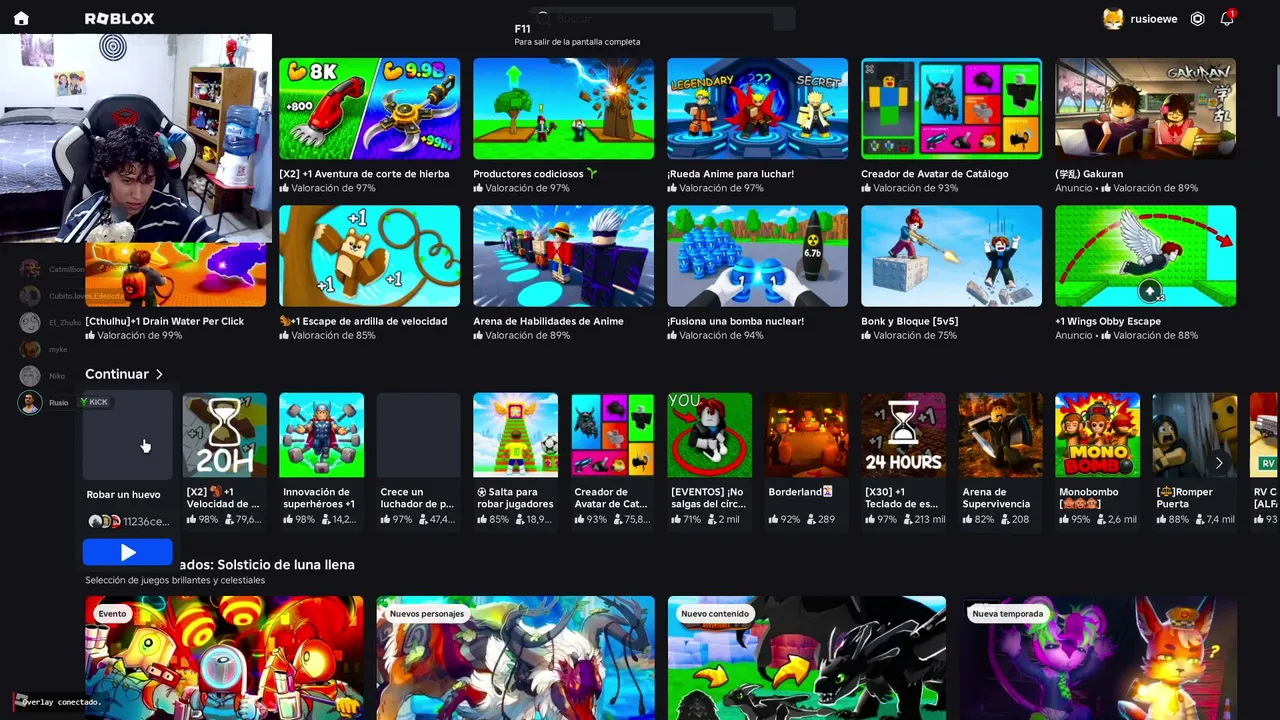Image resolution: width=1280 pixels, height=720 pixels.
Task: Open the ¡Fusiona una bomba nuclear! thumbnail
Action: 757,256
